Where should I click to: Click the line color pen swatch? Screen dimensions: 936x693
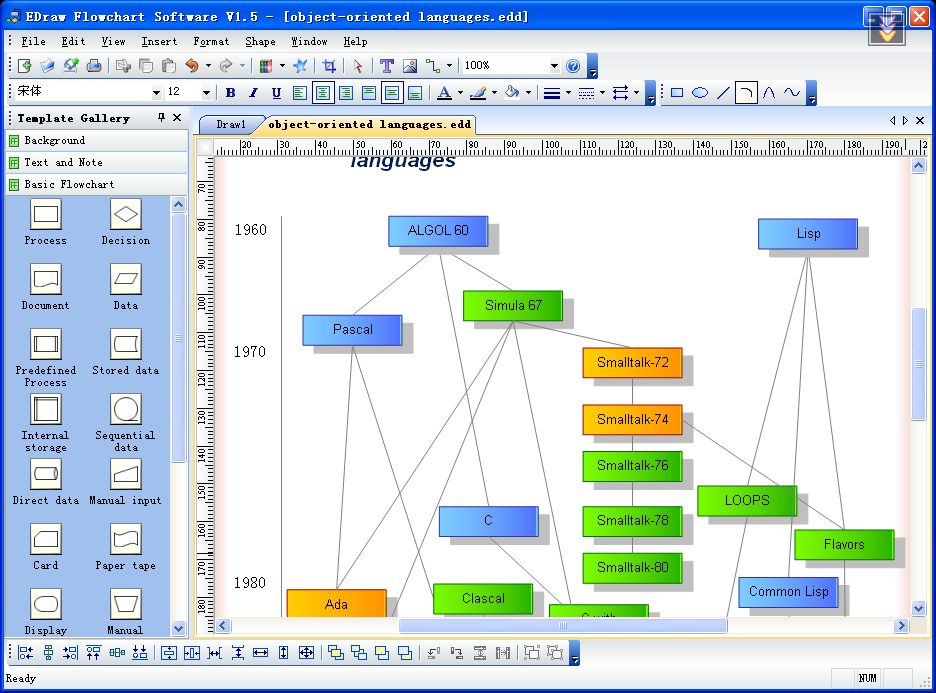coord(478,93)
